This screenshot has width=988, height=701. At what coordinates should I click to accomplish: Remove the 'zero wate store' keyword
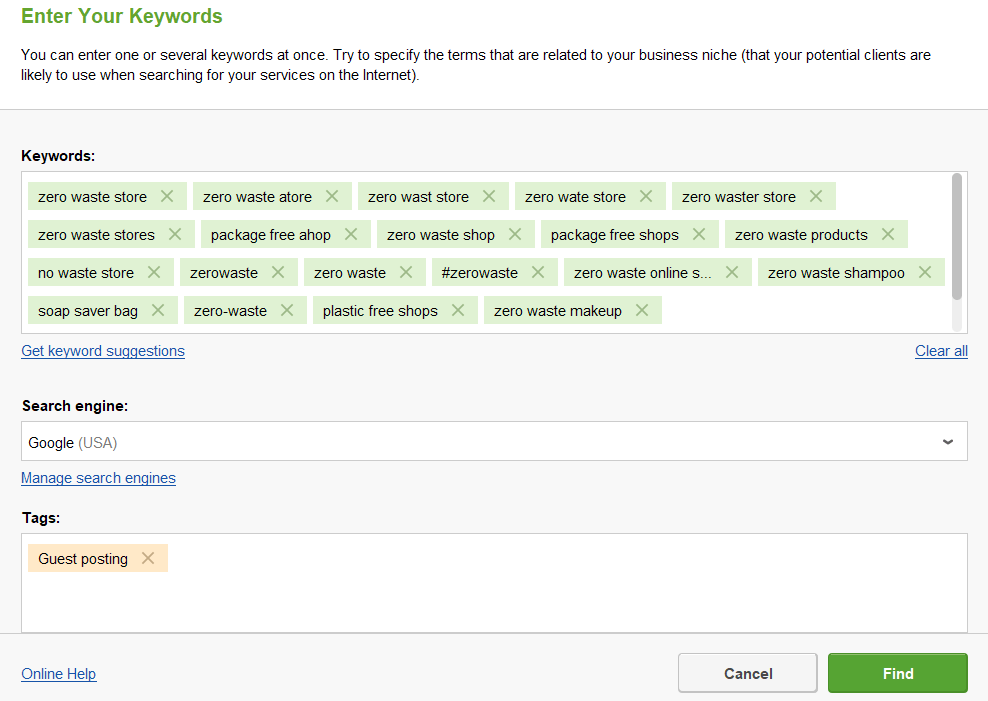[x=646, y=196]
